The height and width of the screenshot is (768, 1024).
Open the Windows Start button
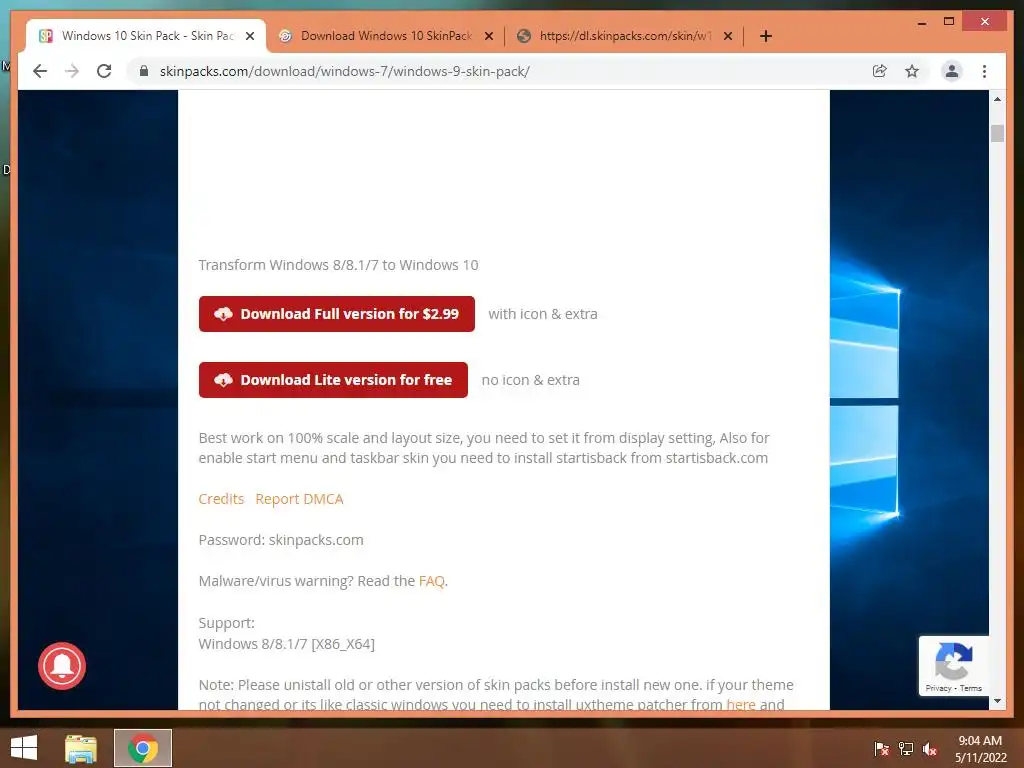click(x=24, y=748)
